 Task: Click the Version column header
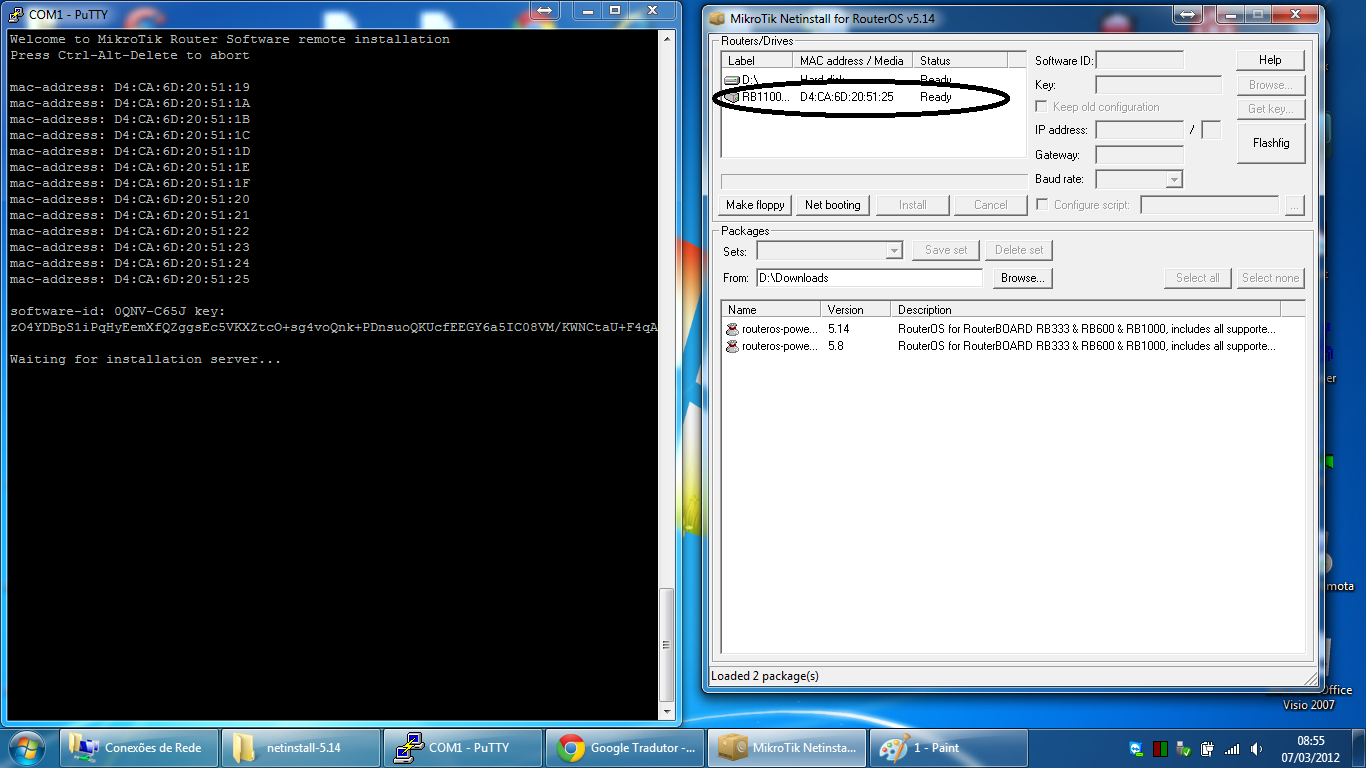(x=856, y=310)
